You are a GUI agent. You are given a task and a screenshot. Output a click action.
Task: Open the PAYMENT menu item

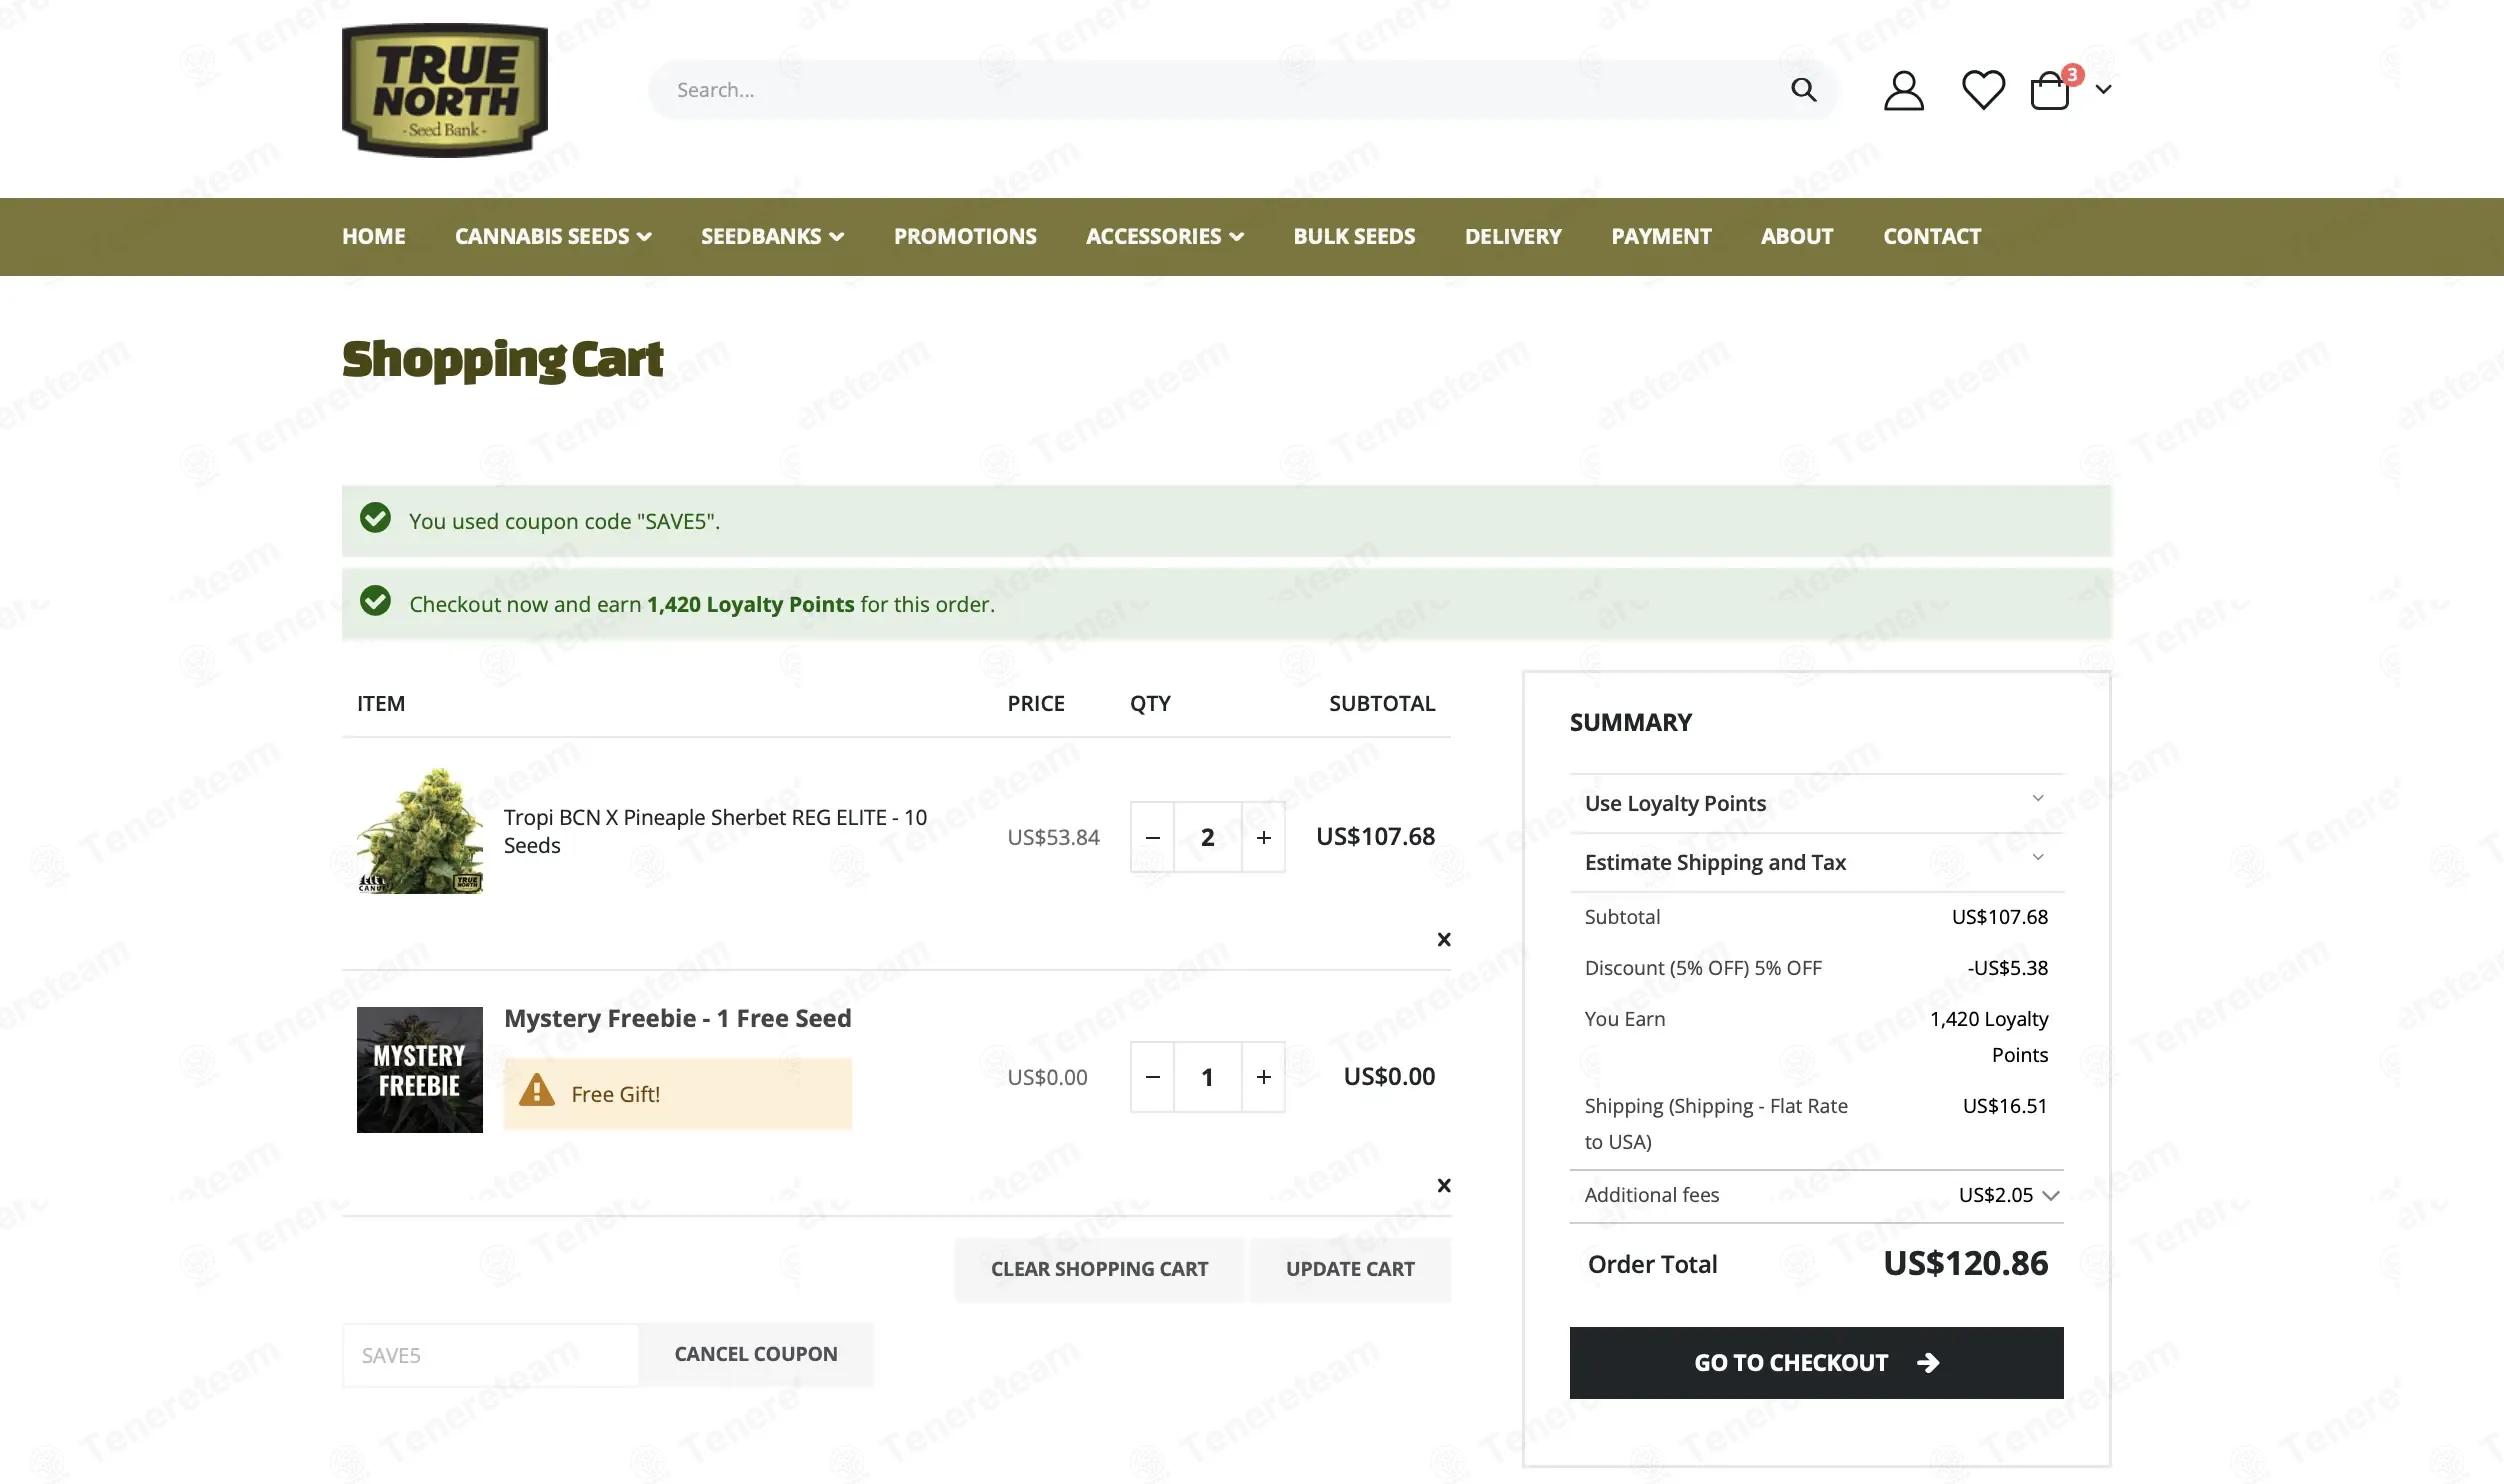(x=1661, y=236)
